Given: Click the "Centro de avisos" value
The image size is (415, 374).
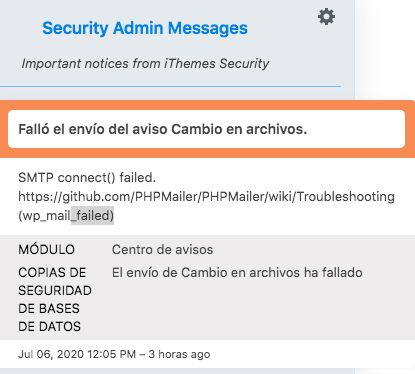Looking at the screenshot, I should point(162,249).
